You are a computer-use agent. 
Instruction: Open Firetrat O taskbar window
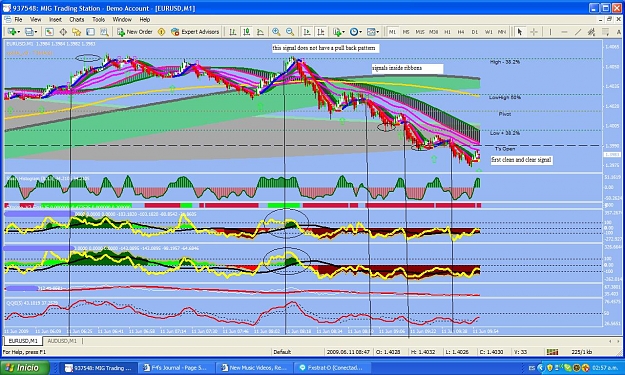coord(332,368)
